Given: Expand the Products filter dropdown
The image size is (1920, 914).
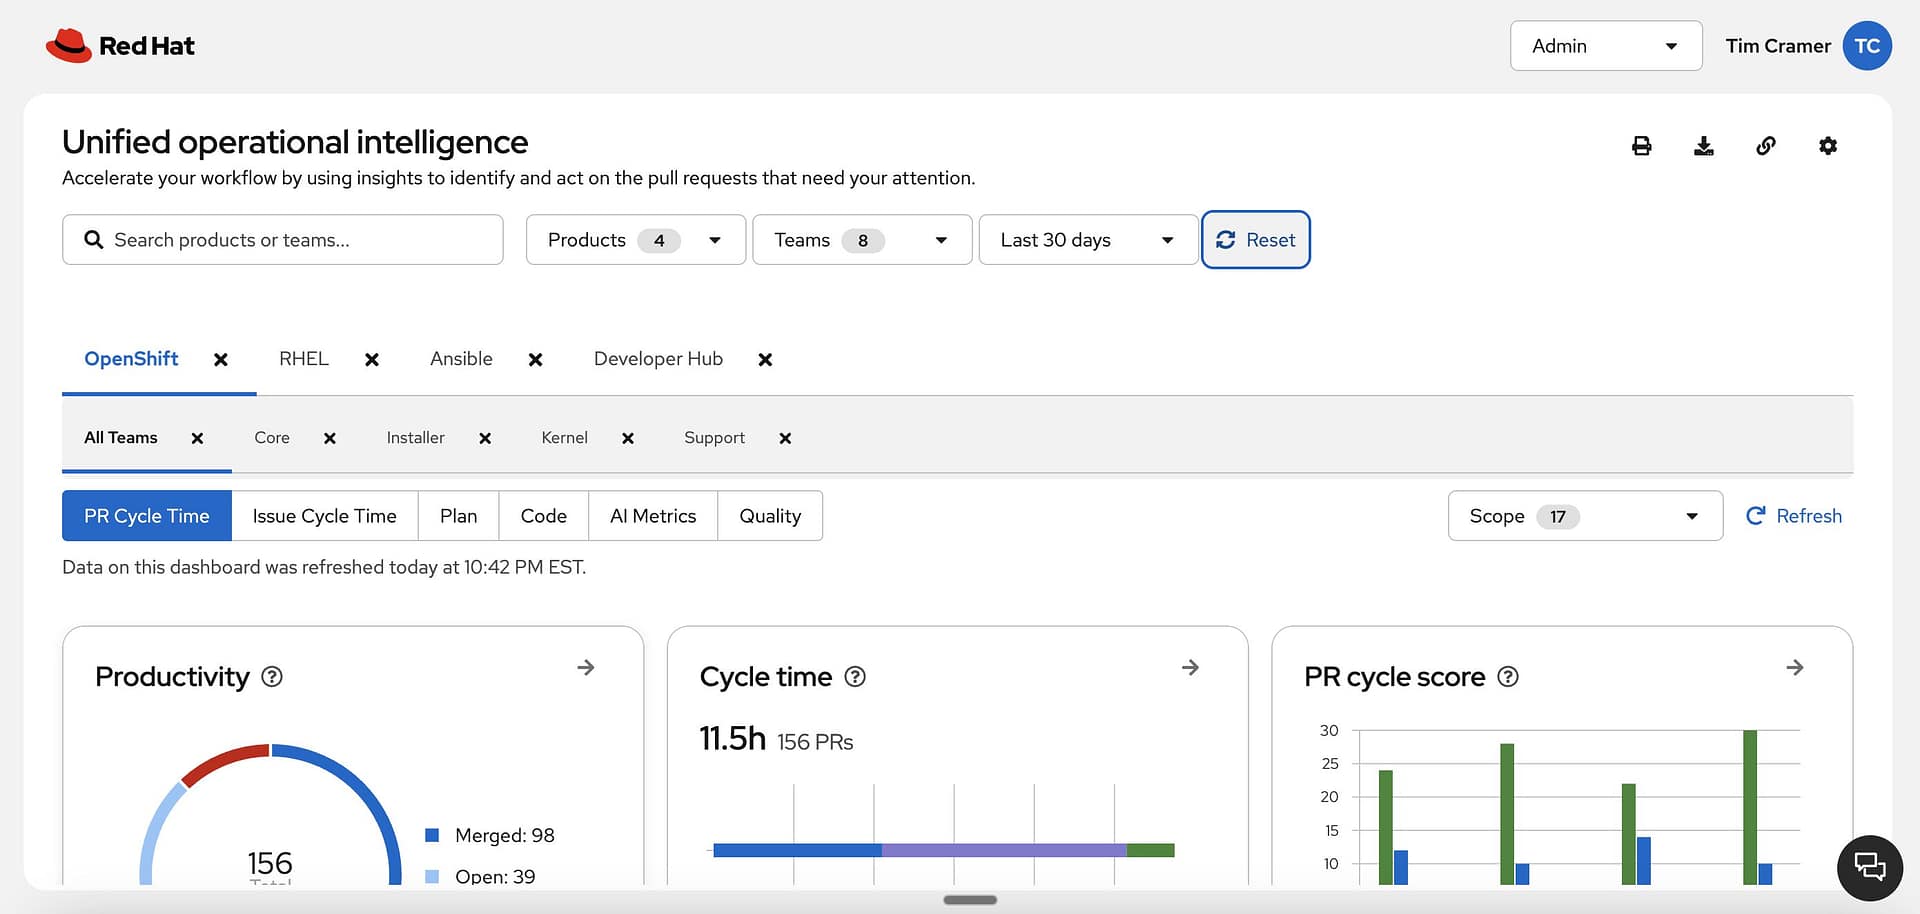Looking at the screenshot, I should point(635,240).
